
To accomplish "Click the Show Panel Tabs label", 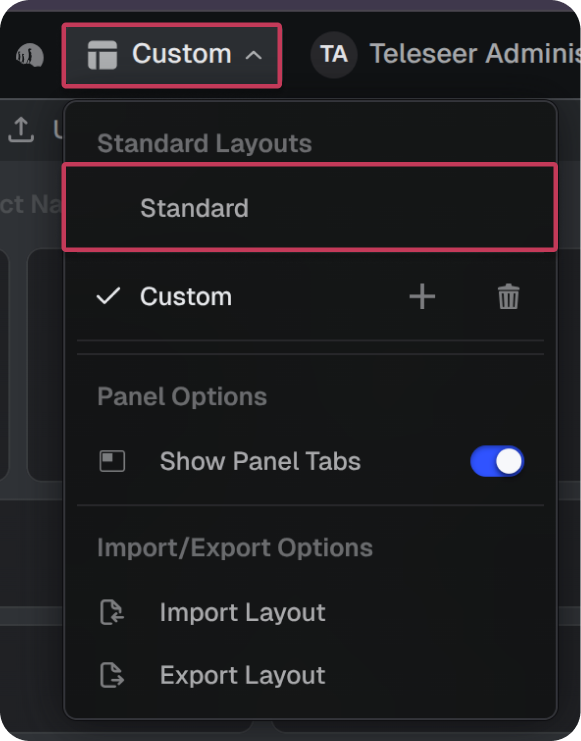I will [x=260, y=461].
